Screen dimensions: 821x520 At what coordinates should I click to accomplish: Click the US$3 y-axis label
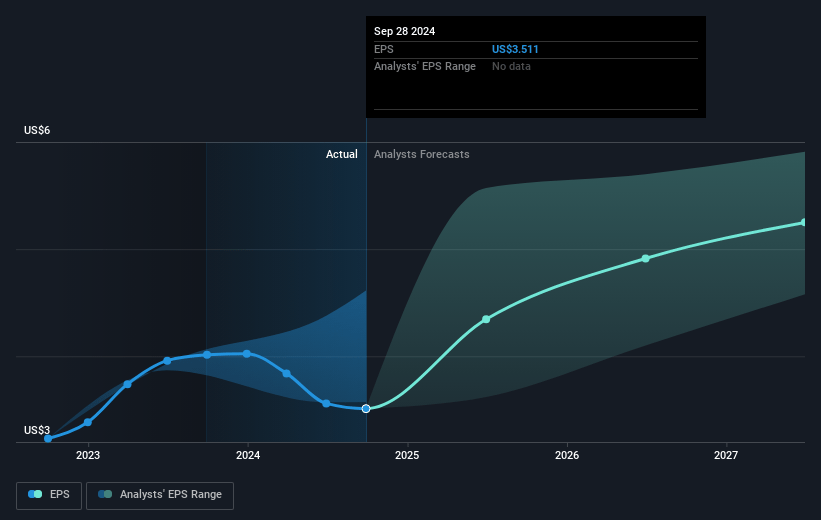pos(37,430)
